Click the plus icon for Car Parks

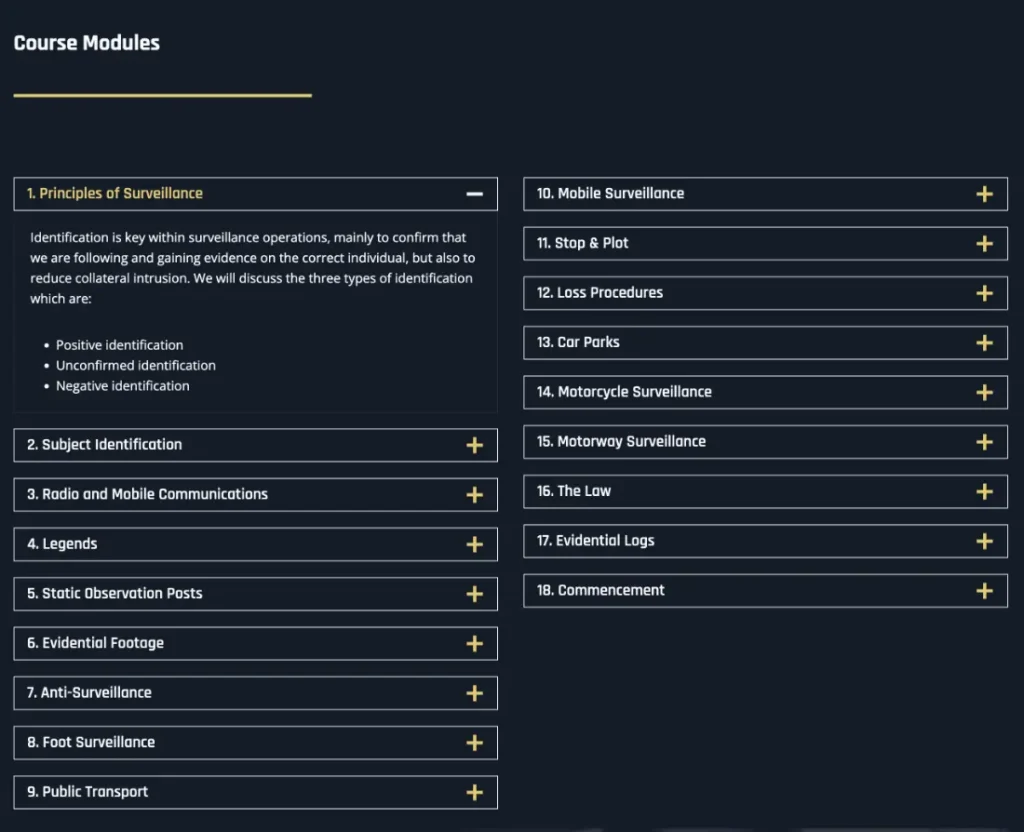pyautogui.click(x=987, y=342)
